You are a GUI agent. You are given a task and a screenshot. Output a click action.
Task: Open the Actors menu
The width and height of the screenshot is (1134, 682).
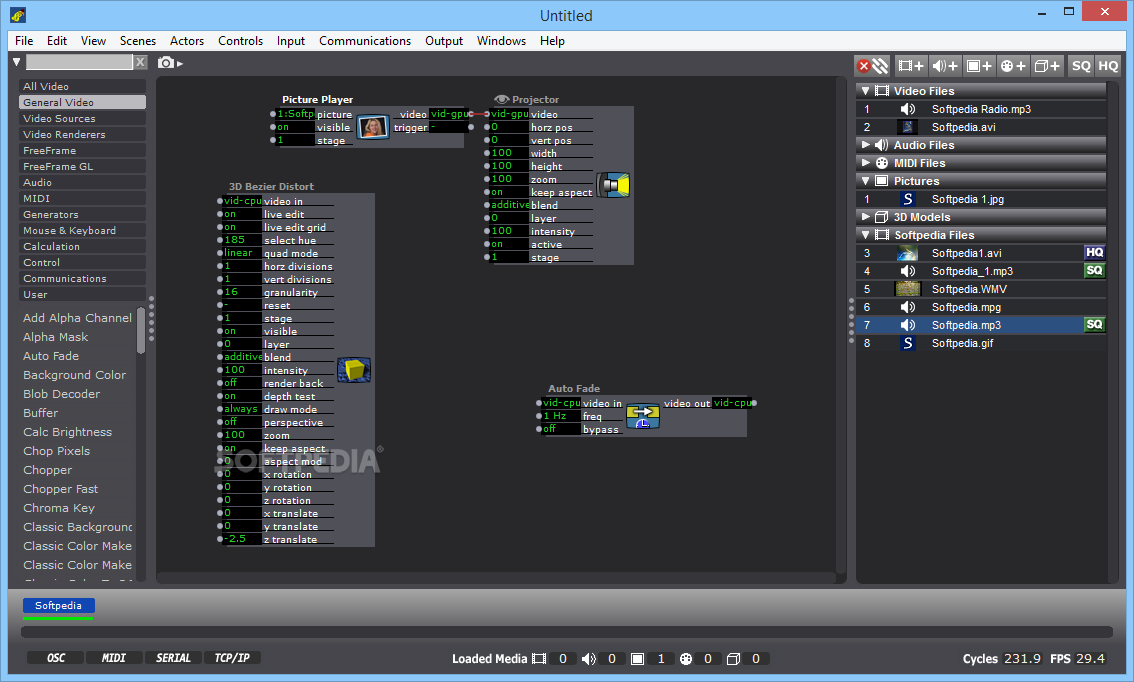[187, 41]
